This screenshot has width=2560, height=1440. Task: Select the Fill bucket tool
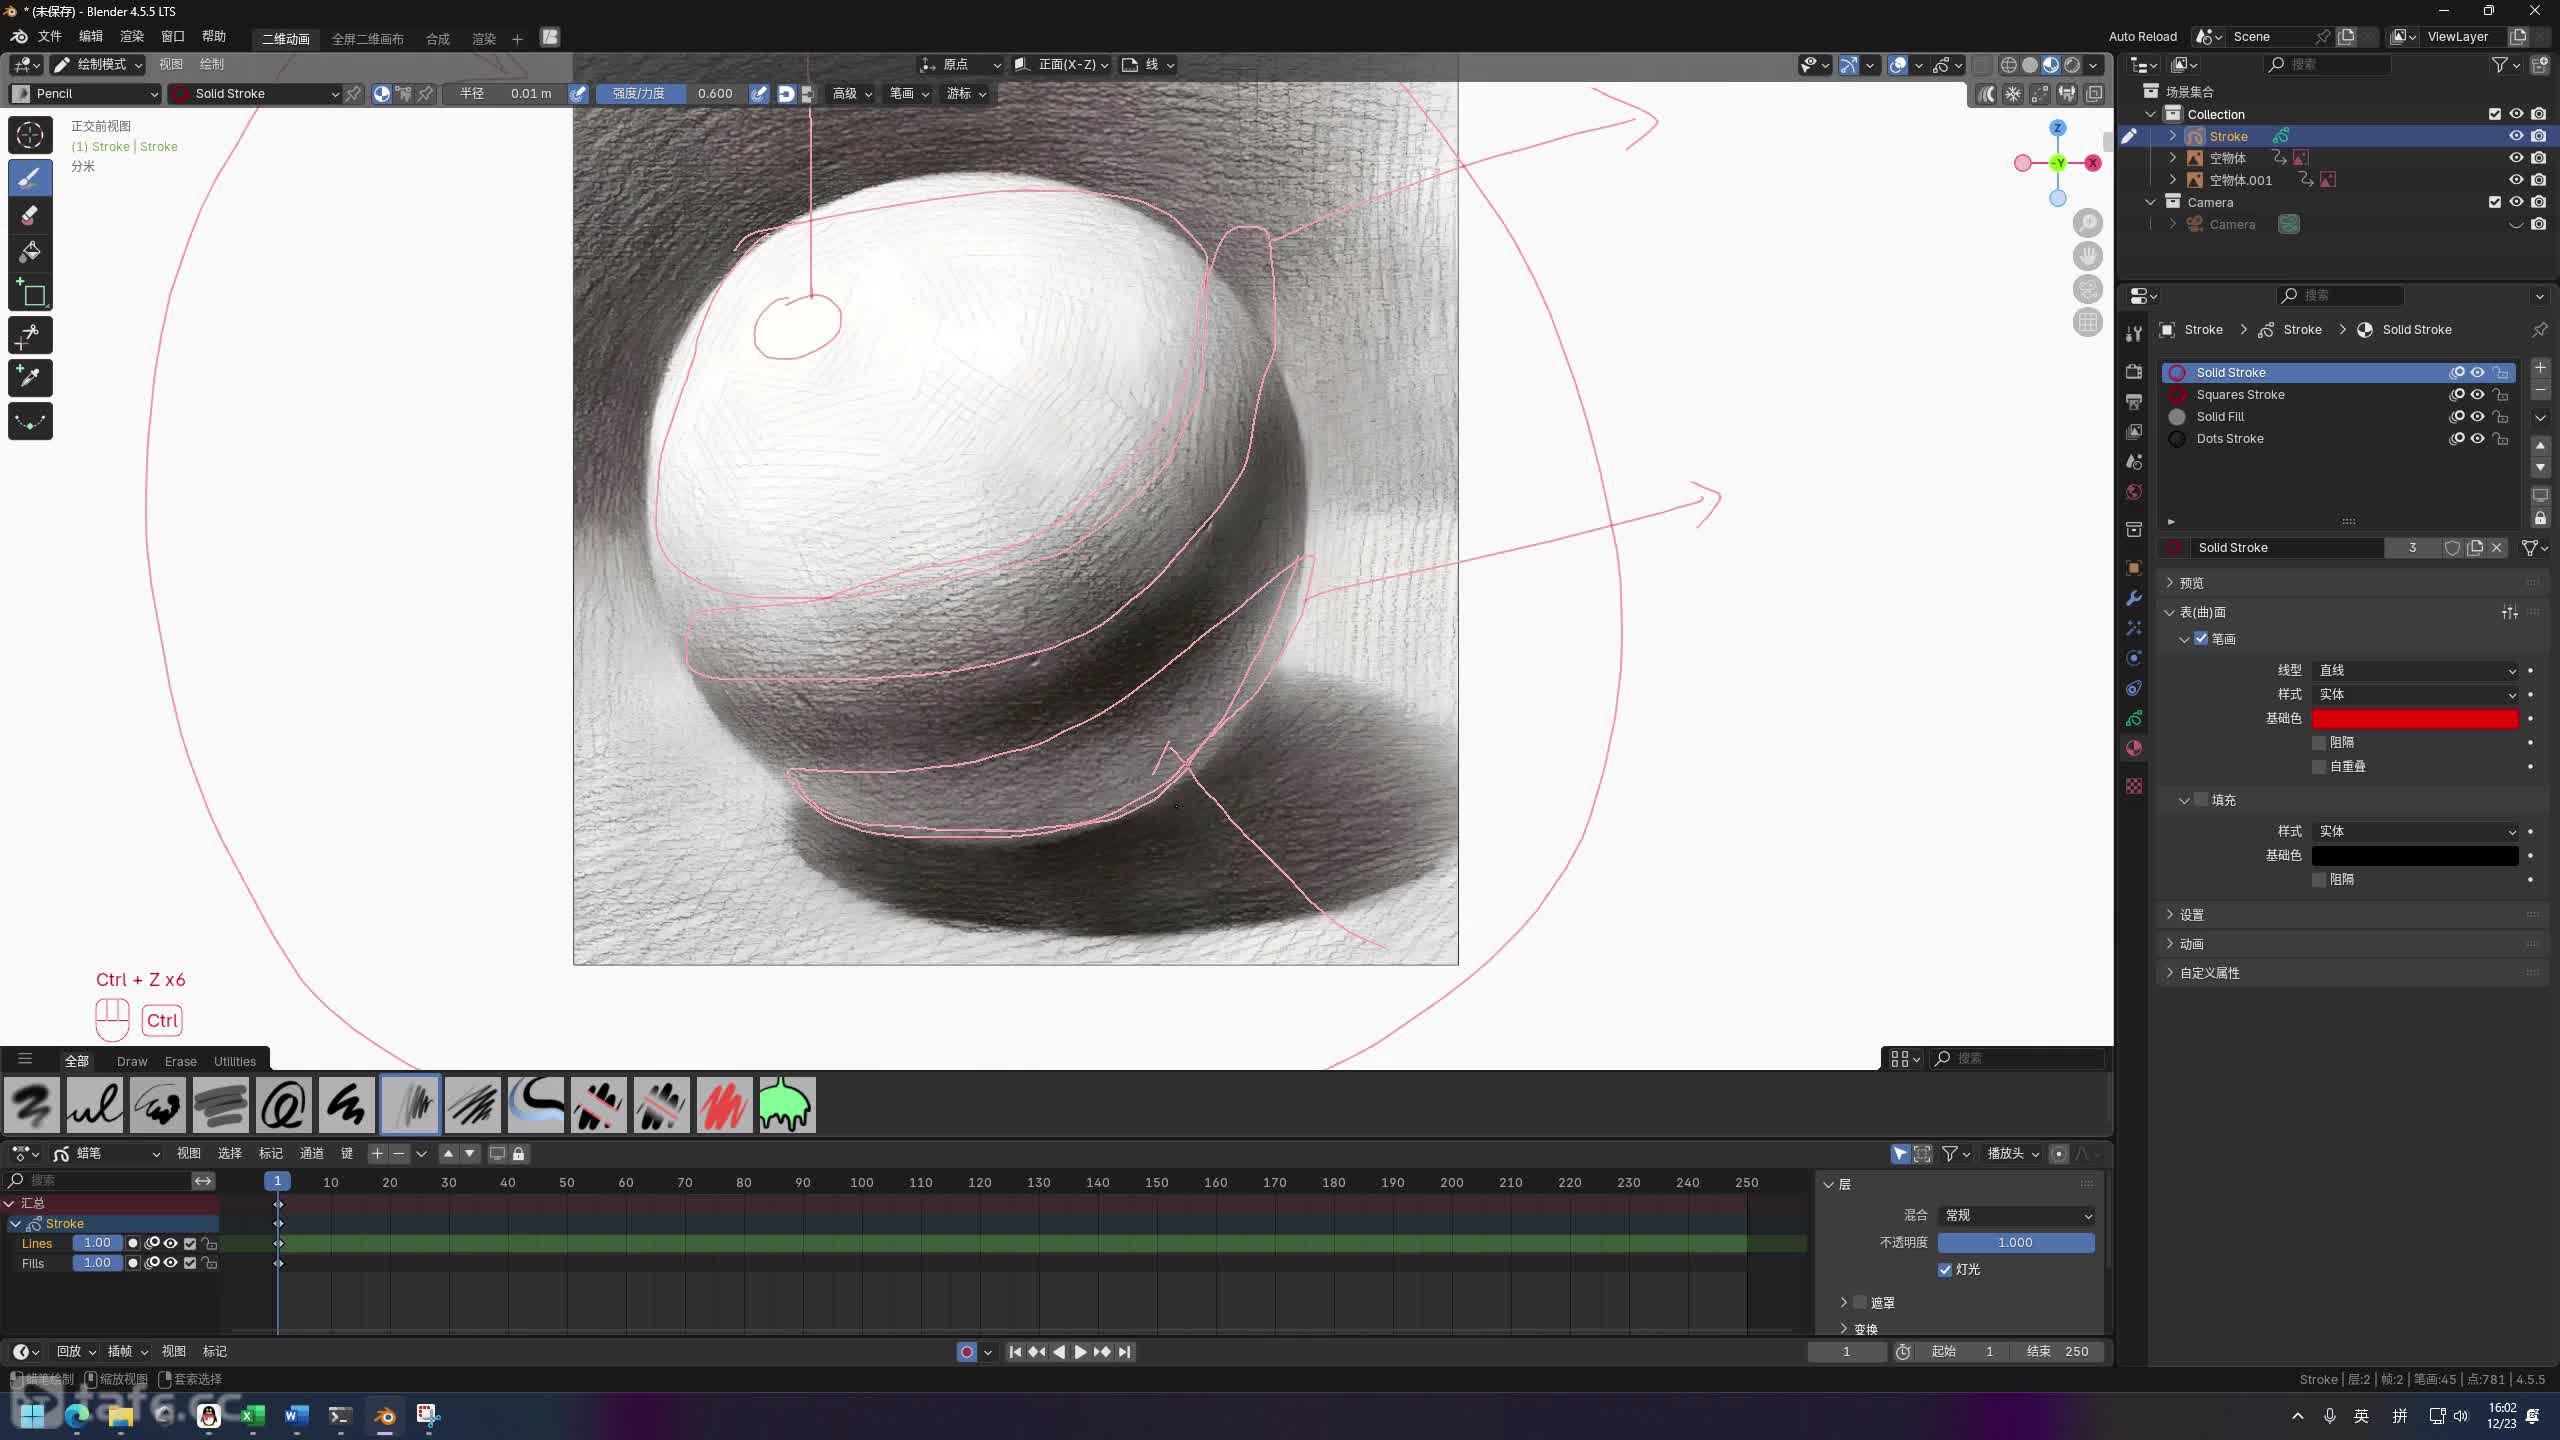(x=30, y=252)
